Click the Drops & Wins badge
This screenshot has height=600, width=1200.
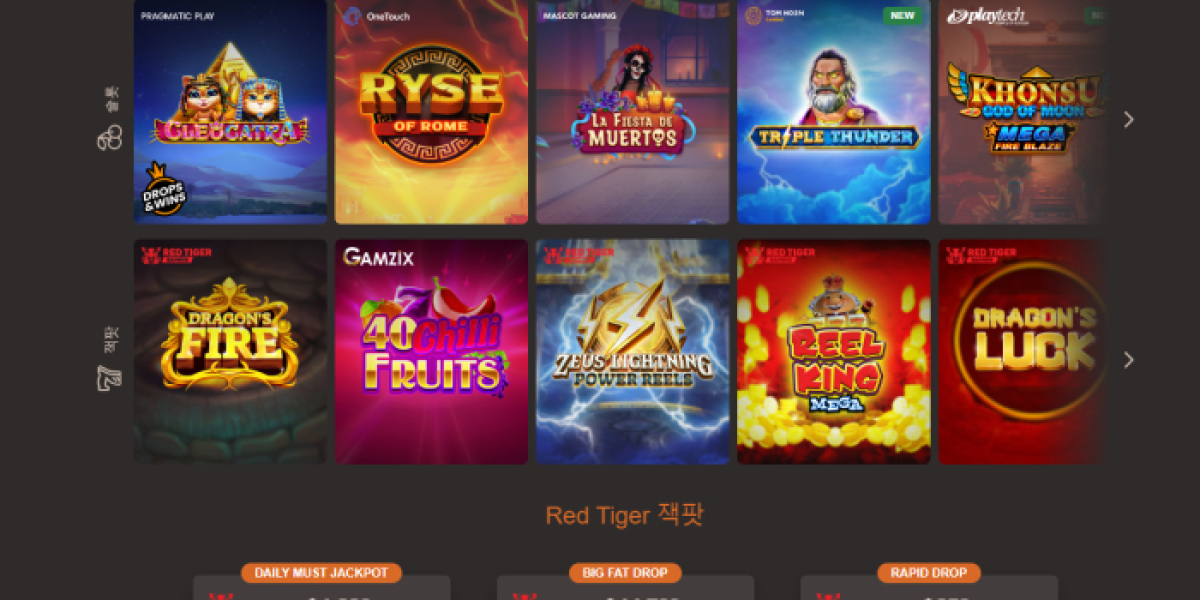click(165, 188)
